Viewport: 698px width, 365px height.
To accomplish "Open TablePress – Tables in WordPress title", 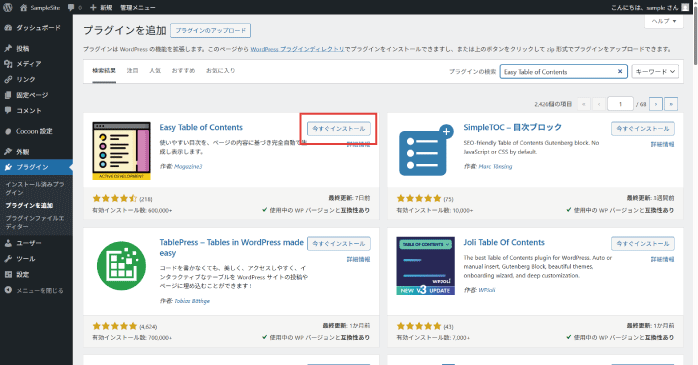I will click(x=231, y=247).
